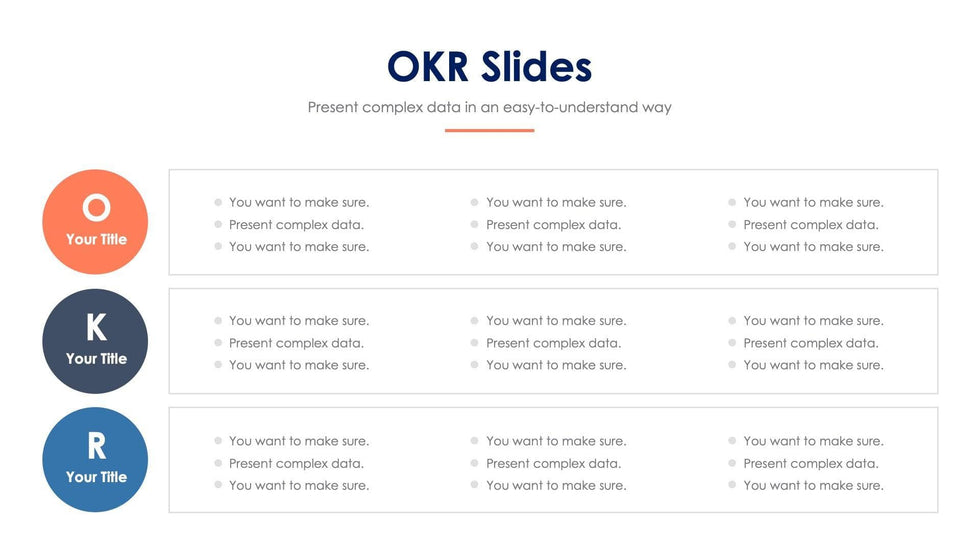Select "Your Title" text under the letter O
This screenshot has width=980, height=551.
[x=96, y=239]
